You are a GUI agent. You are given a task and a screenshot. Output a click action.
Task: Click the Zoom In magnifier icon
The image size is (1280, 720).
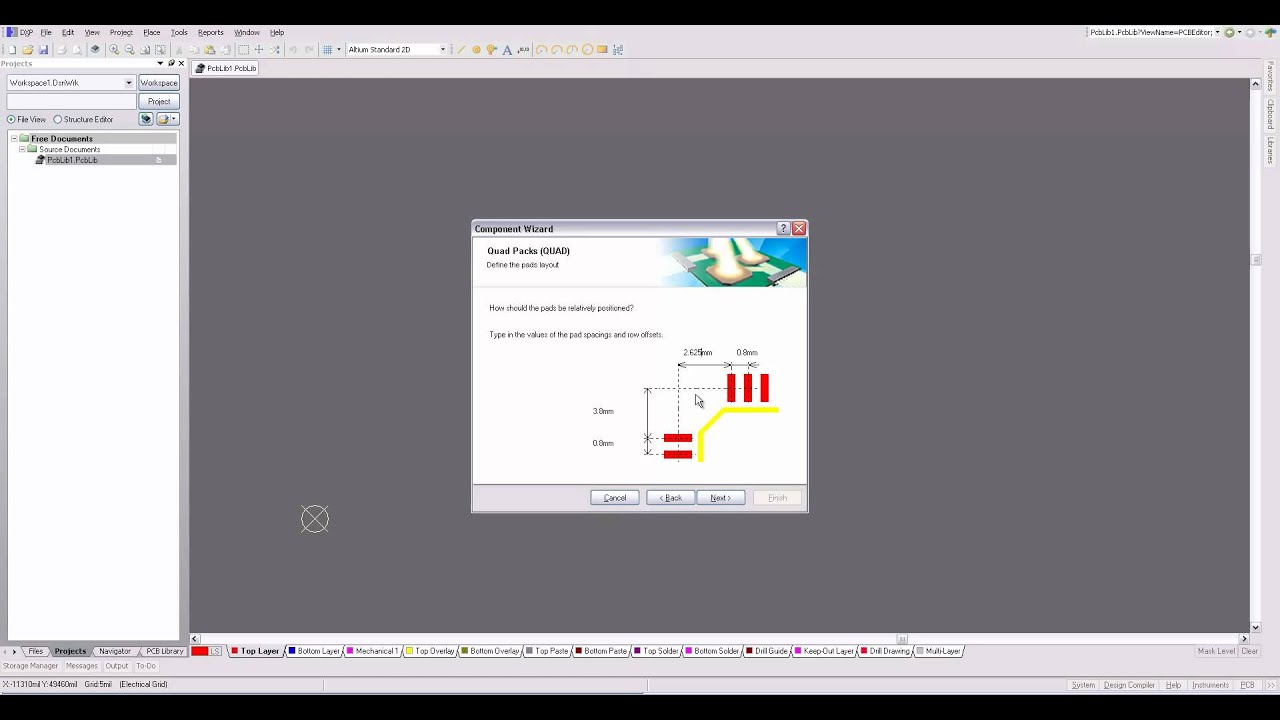pos(114,49)
